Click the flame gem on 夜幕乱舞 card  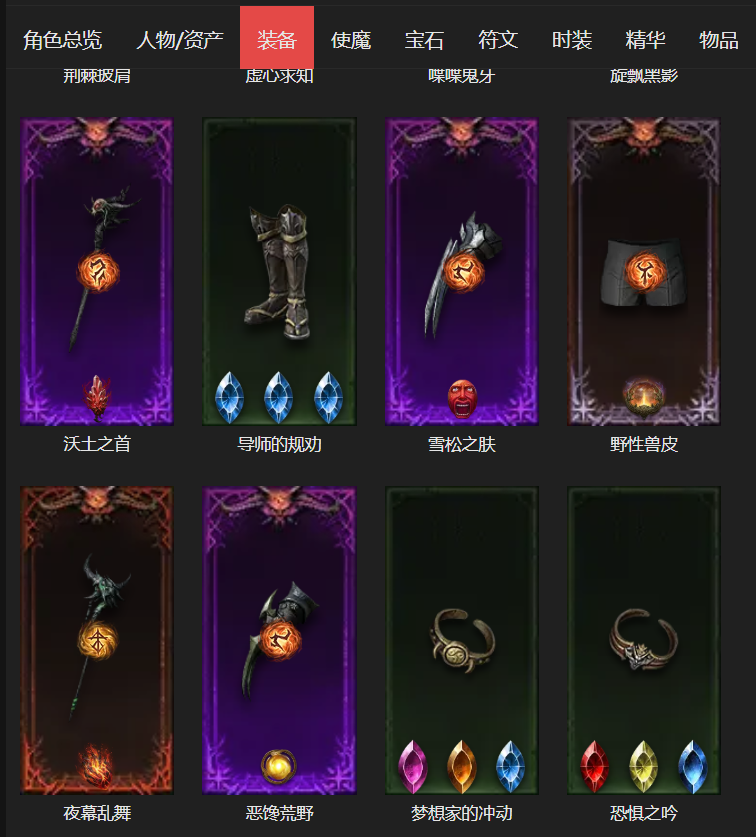click(x=97, y=767)
